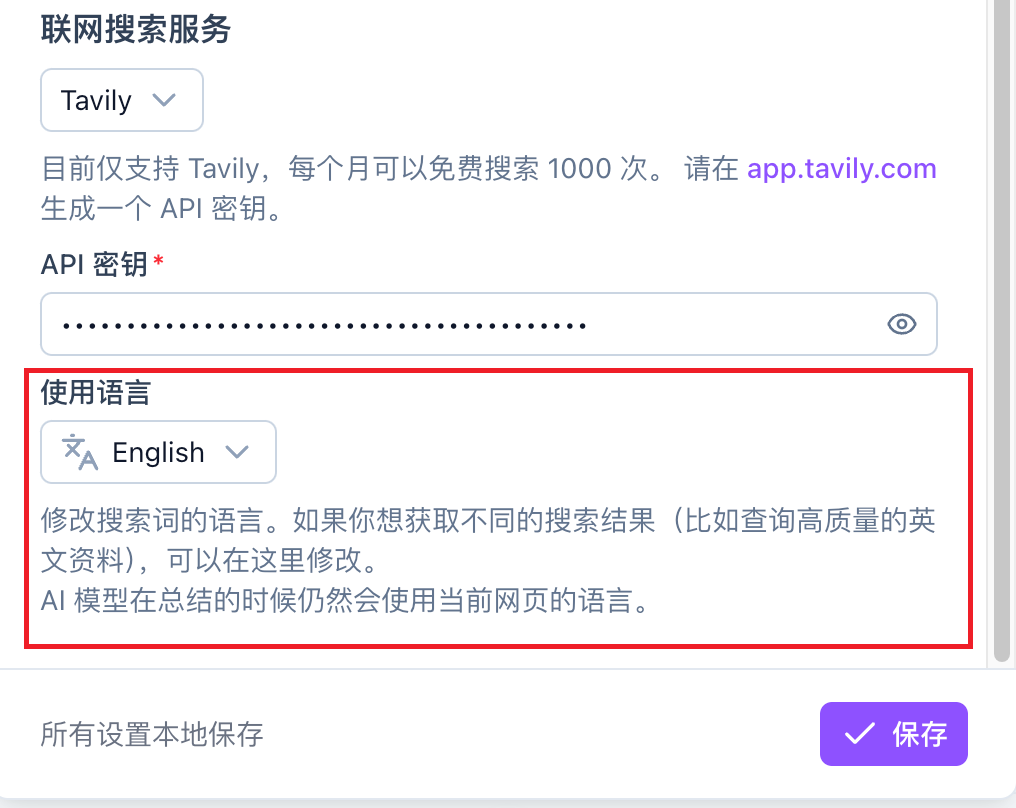Expand the English language dropdown
Screen dimensions: 1016x808
pos(158,452)
